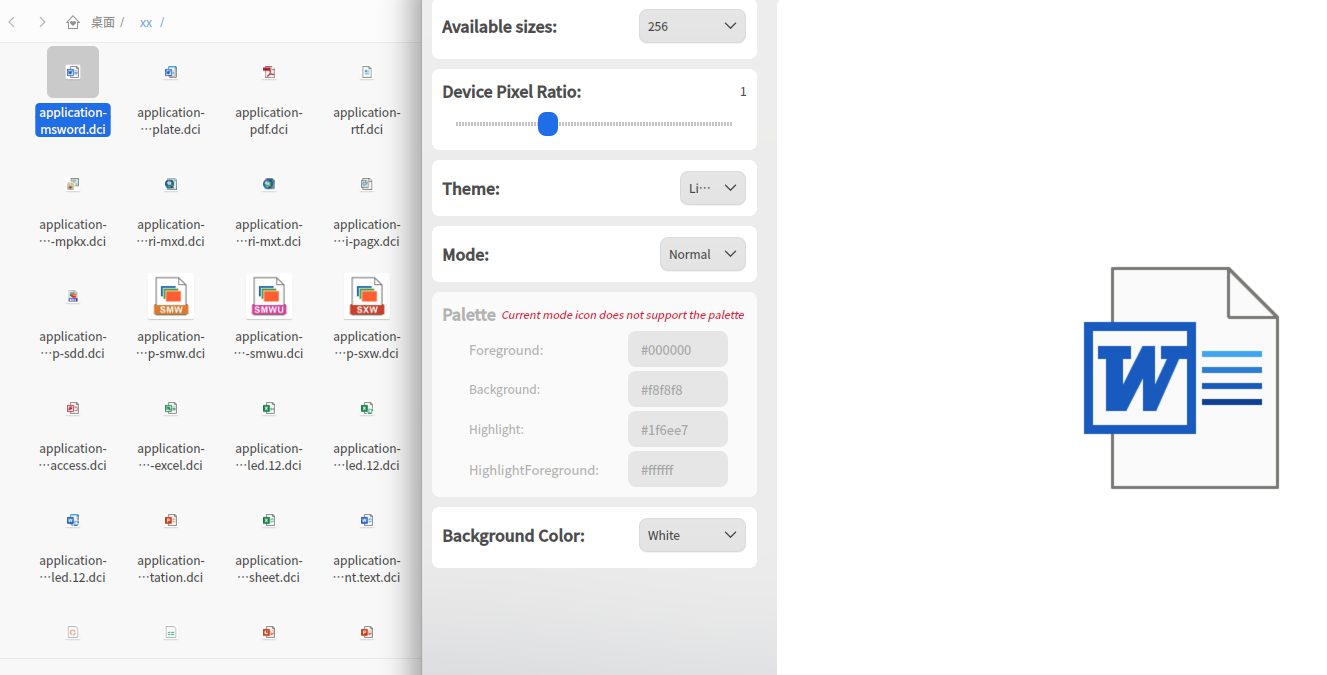Go forward with the right arrow
Screen dimensions: 1327x675
(42, 22)
